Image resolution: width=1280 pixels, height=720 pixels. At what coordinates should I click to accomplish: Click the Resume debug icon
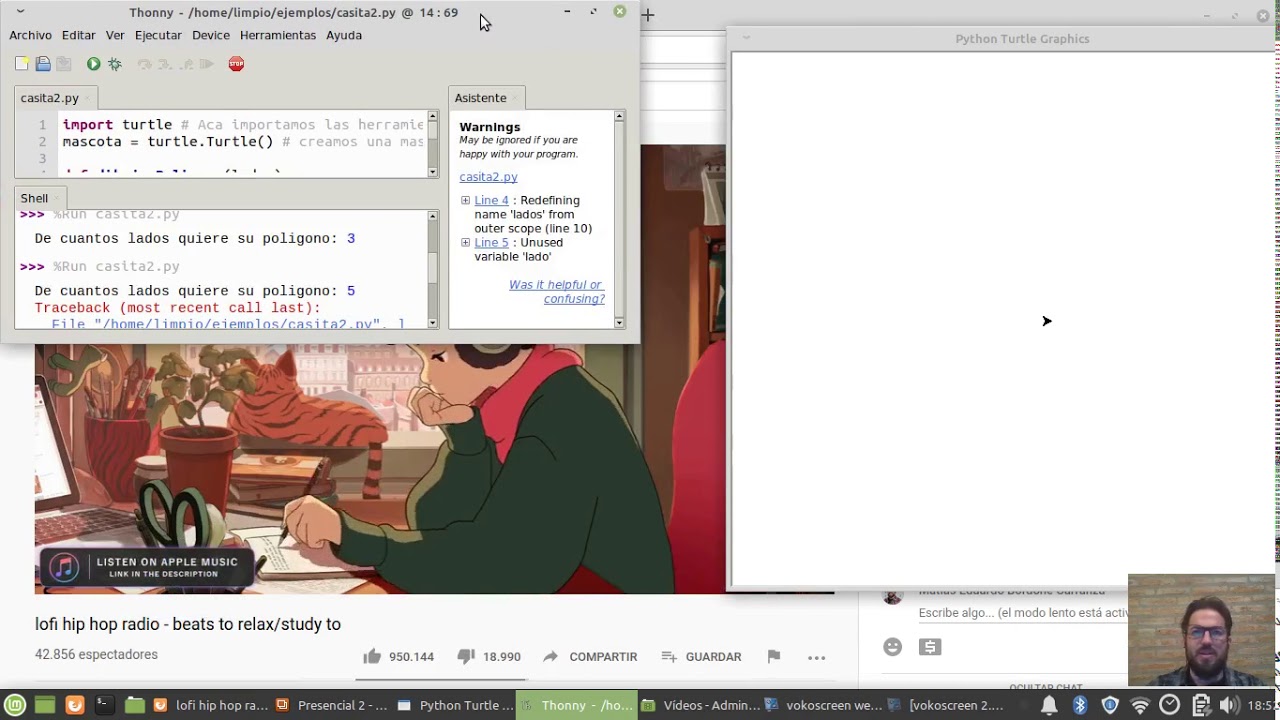[207, 64]
